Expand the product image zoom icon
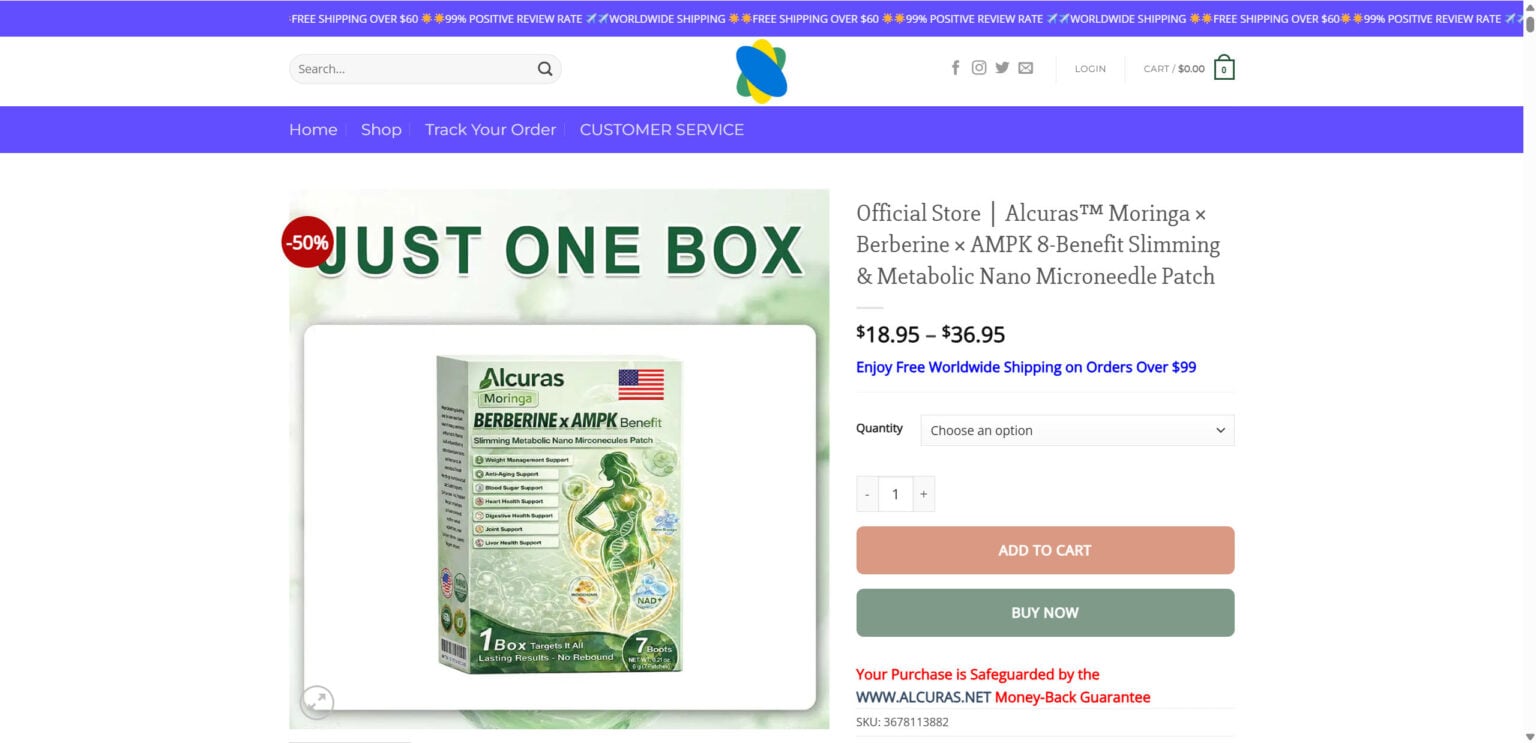 pos(316,702)
